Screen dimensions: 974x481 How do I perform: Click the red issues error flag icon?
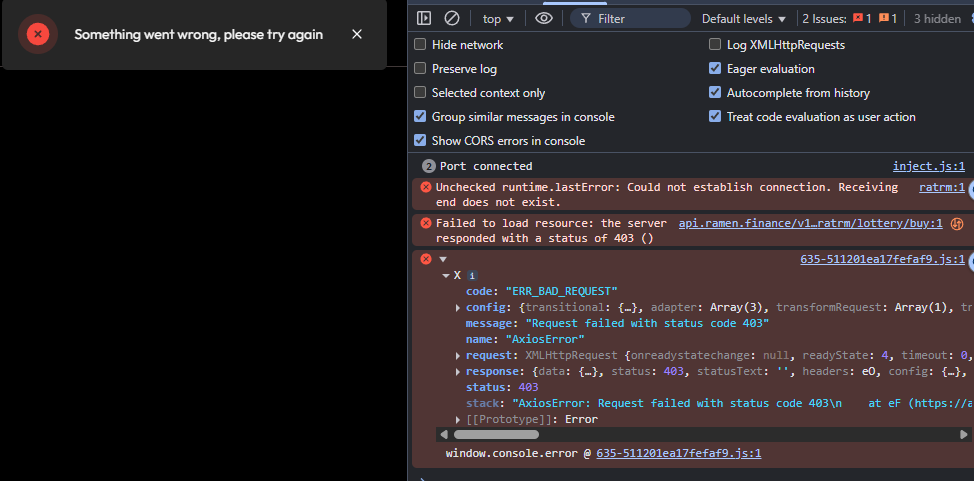pos(858,19)
